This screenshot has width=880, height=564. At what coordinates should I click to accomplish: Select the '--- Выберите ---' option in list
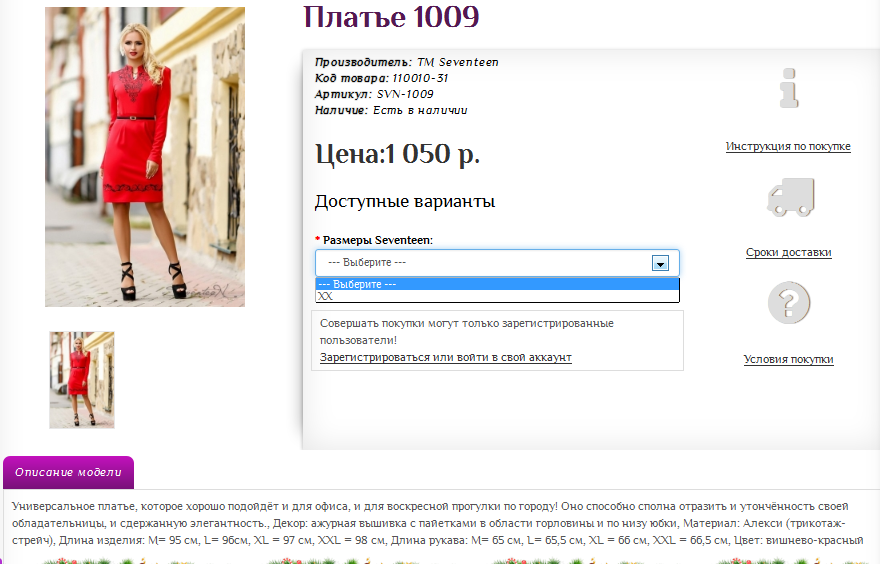pyautogui.click(x=497, y=284)
